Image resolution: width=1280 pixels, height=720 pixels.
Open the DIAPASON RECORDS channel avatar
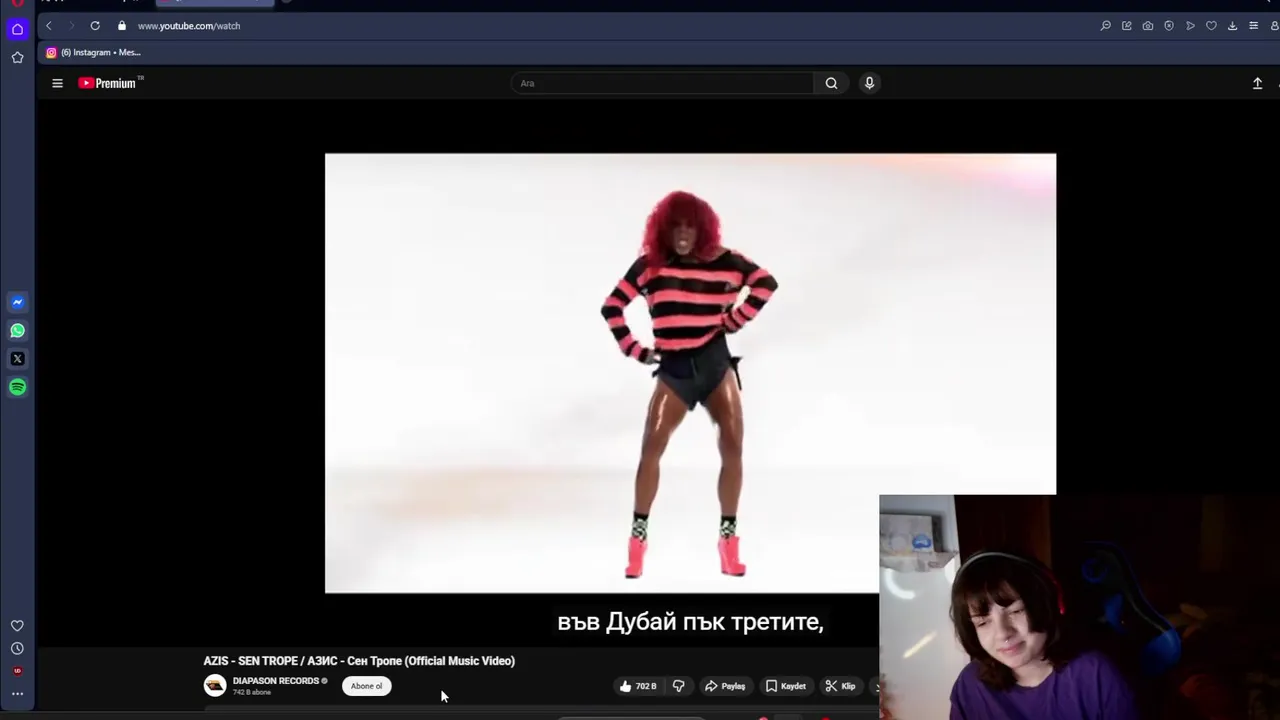pos(215,685)
